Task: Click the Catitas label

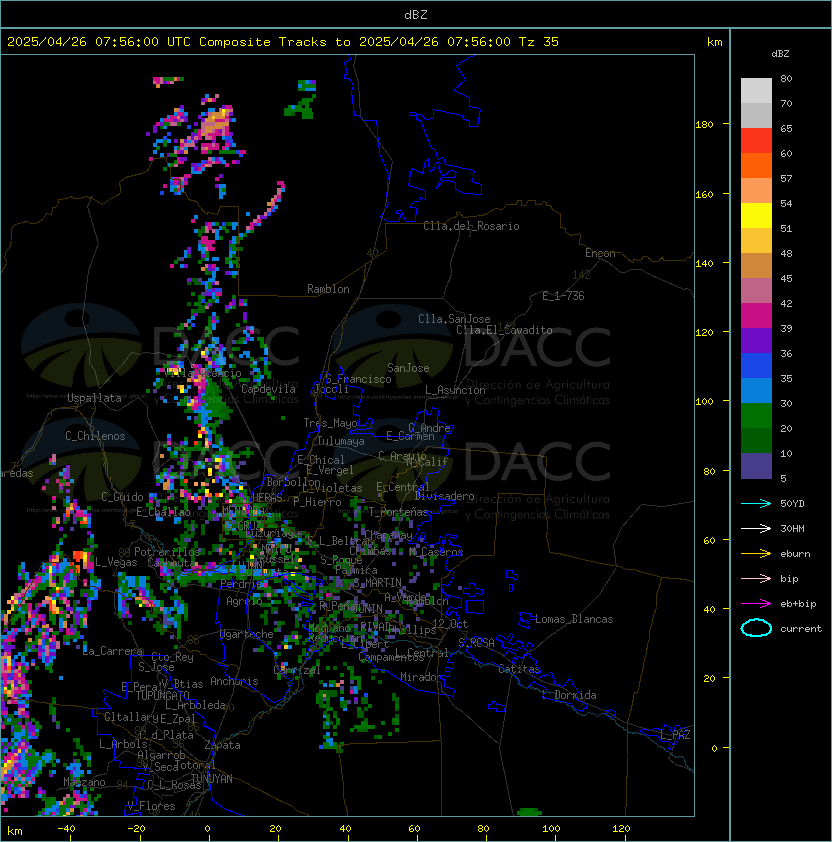Action: point(519,669)
